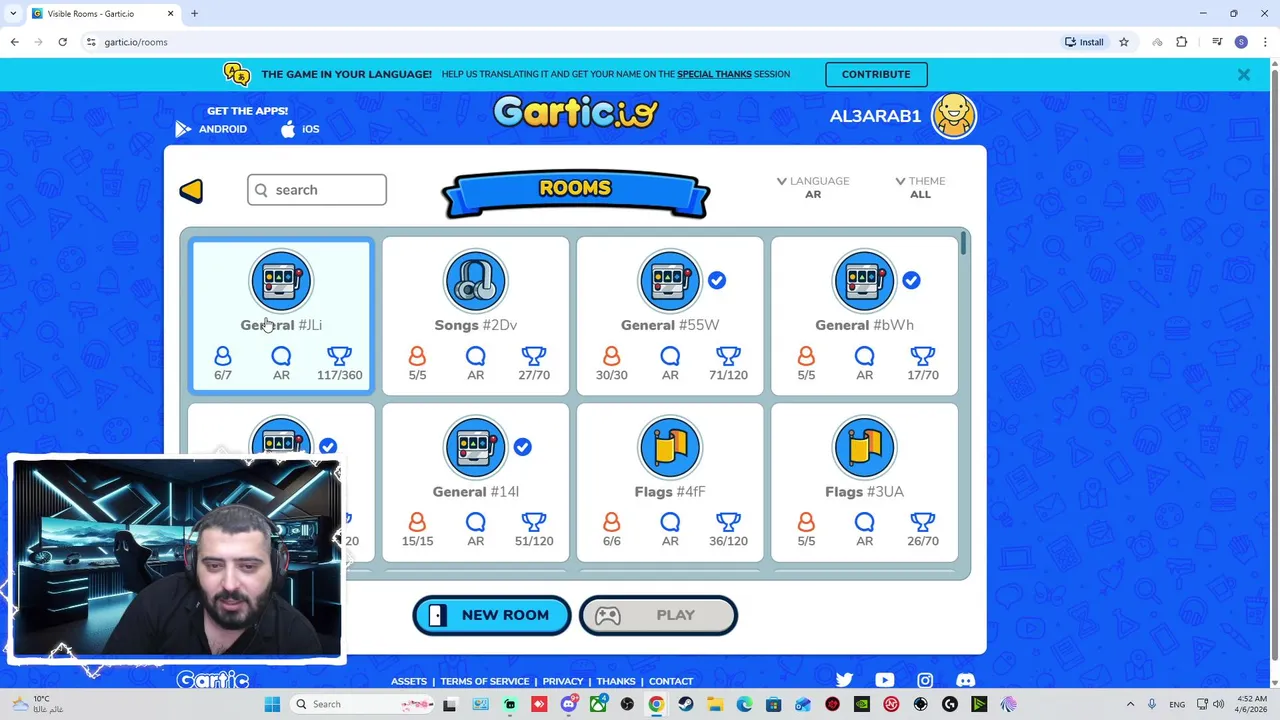Click the players count 15/15 in General #14I
Screen dimensions: 1280x720
click(x=417, y=541)
